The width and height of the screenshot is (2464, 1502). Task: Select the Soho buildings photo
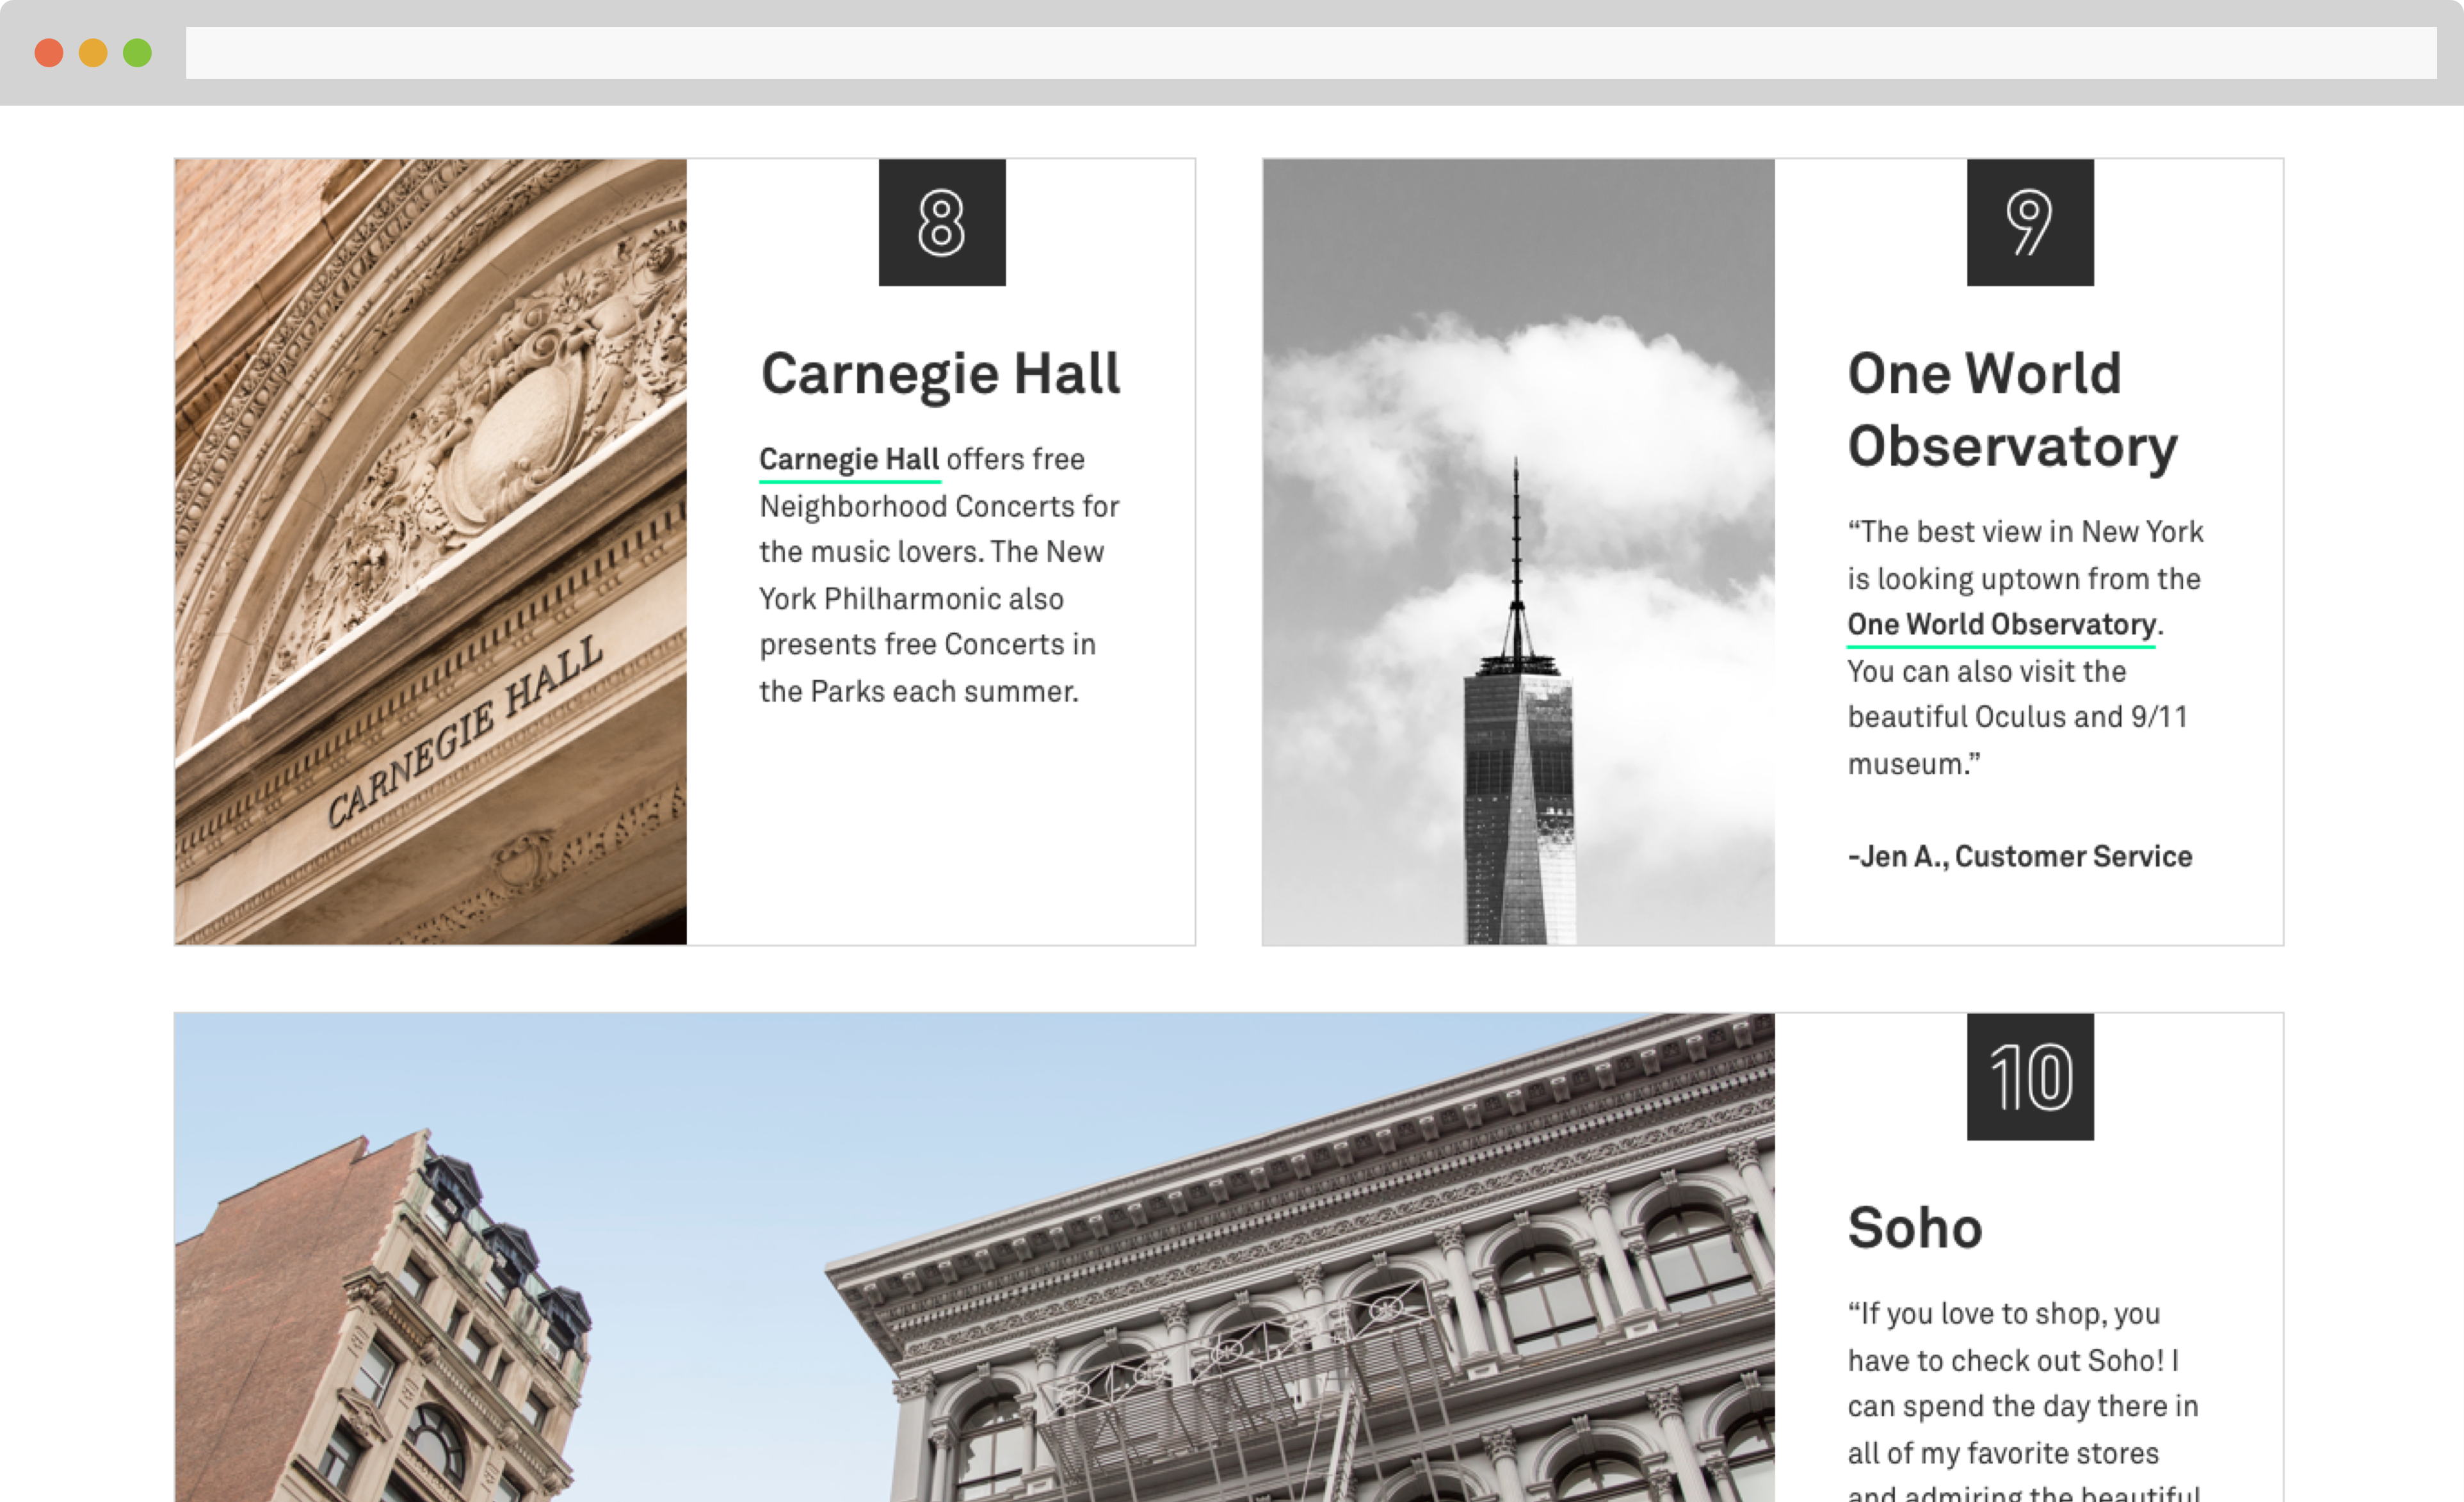[975, 1258]
